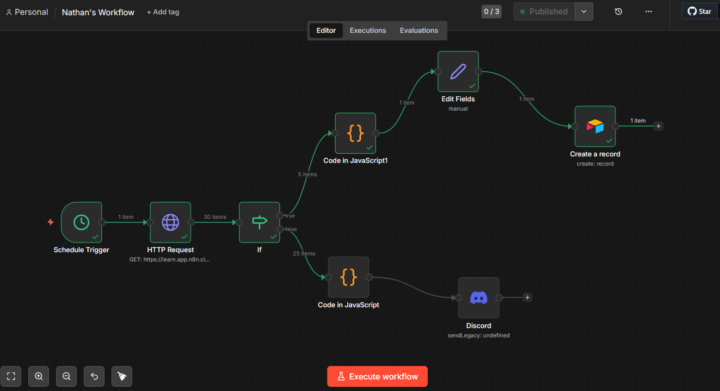Viewport: 720px width, 391px height.
Task: Open the three-dot options menu
Action: coord(648,11)
